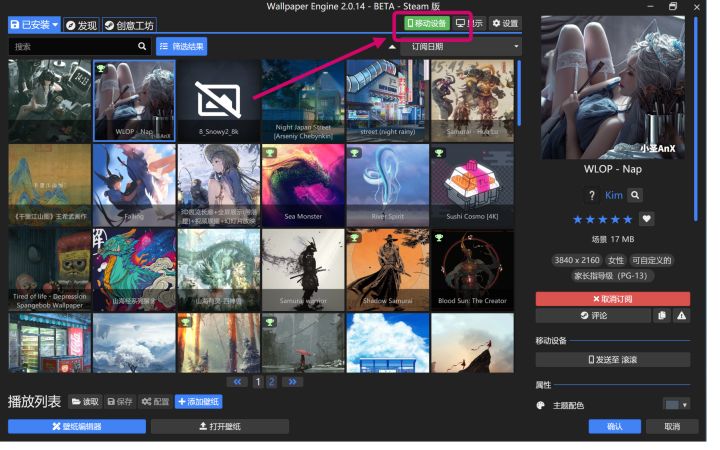The image size is (720, 450).
Task: Click the right details panel scrollbar
Action: pyautogui.click(x=696, y=119)
